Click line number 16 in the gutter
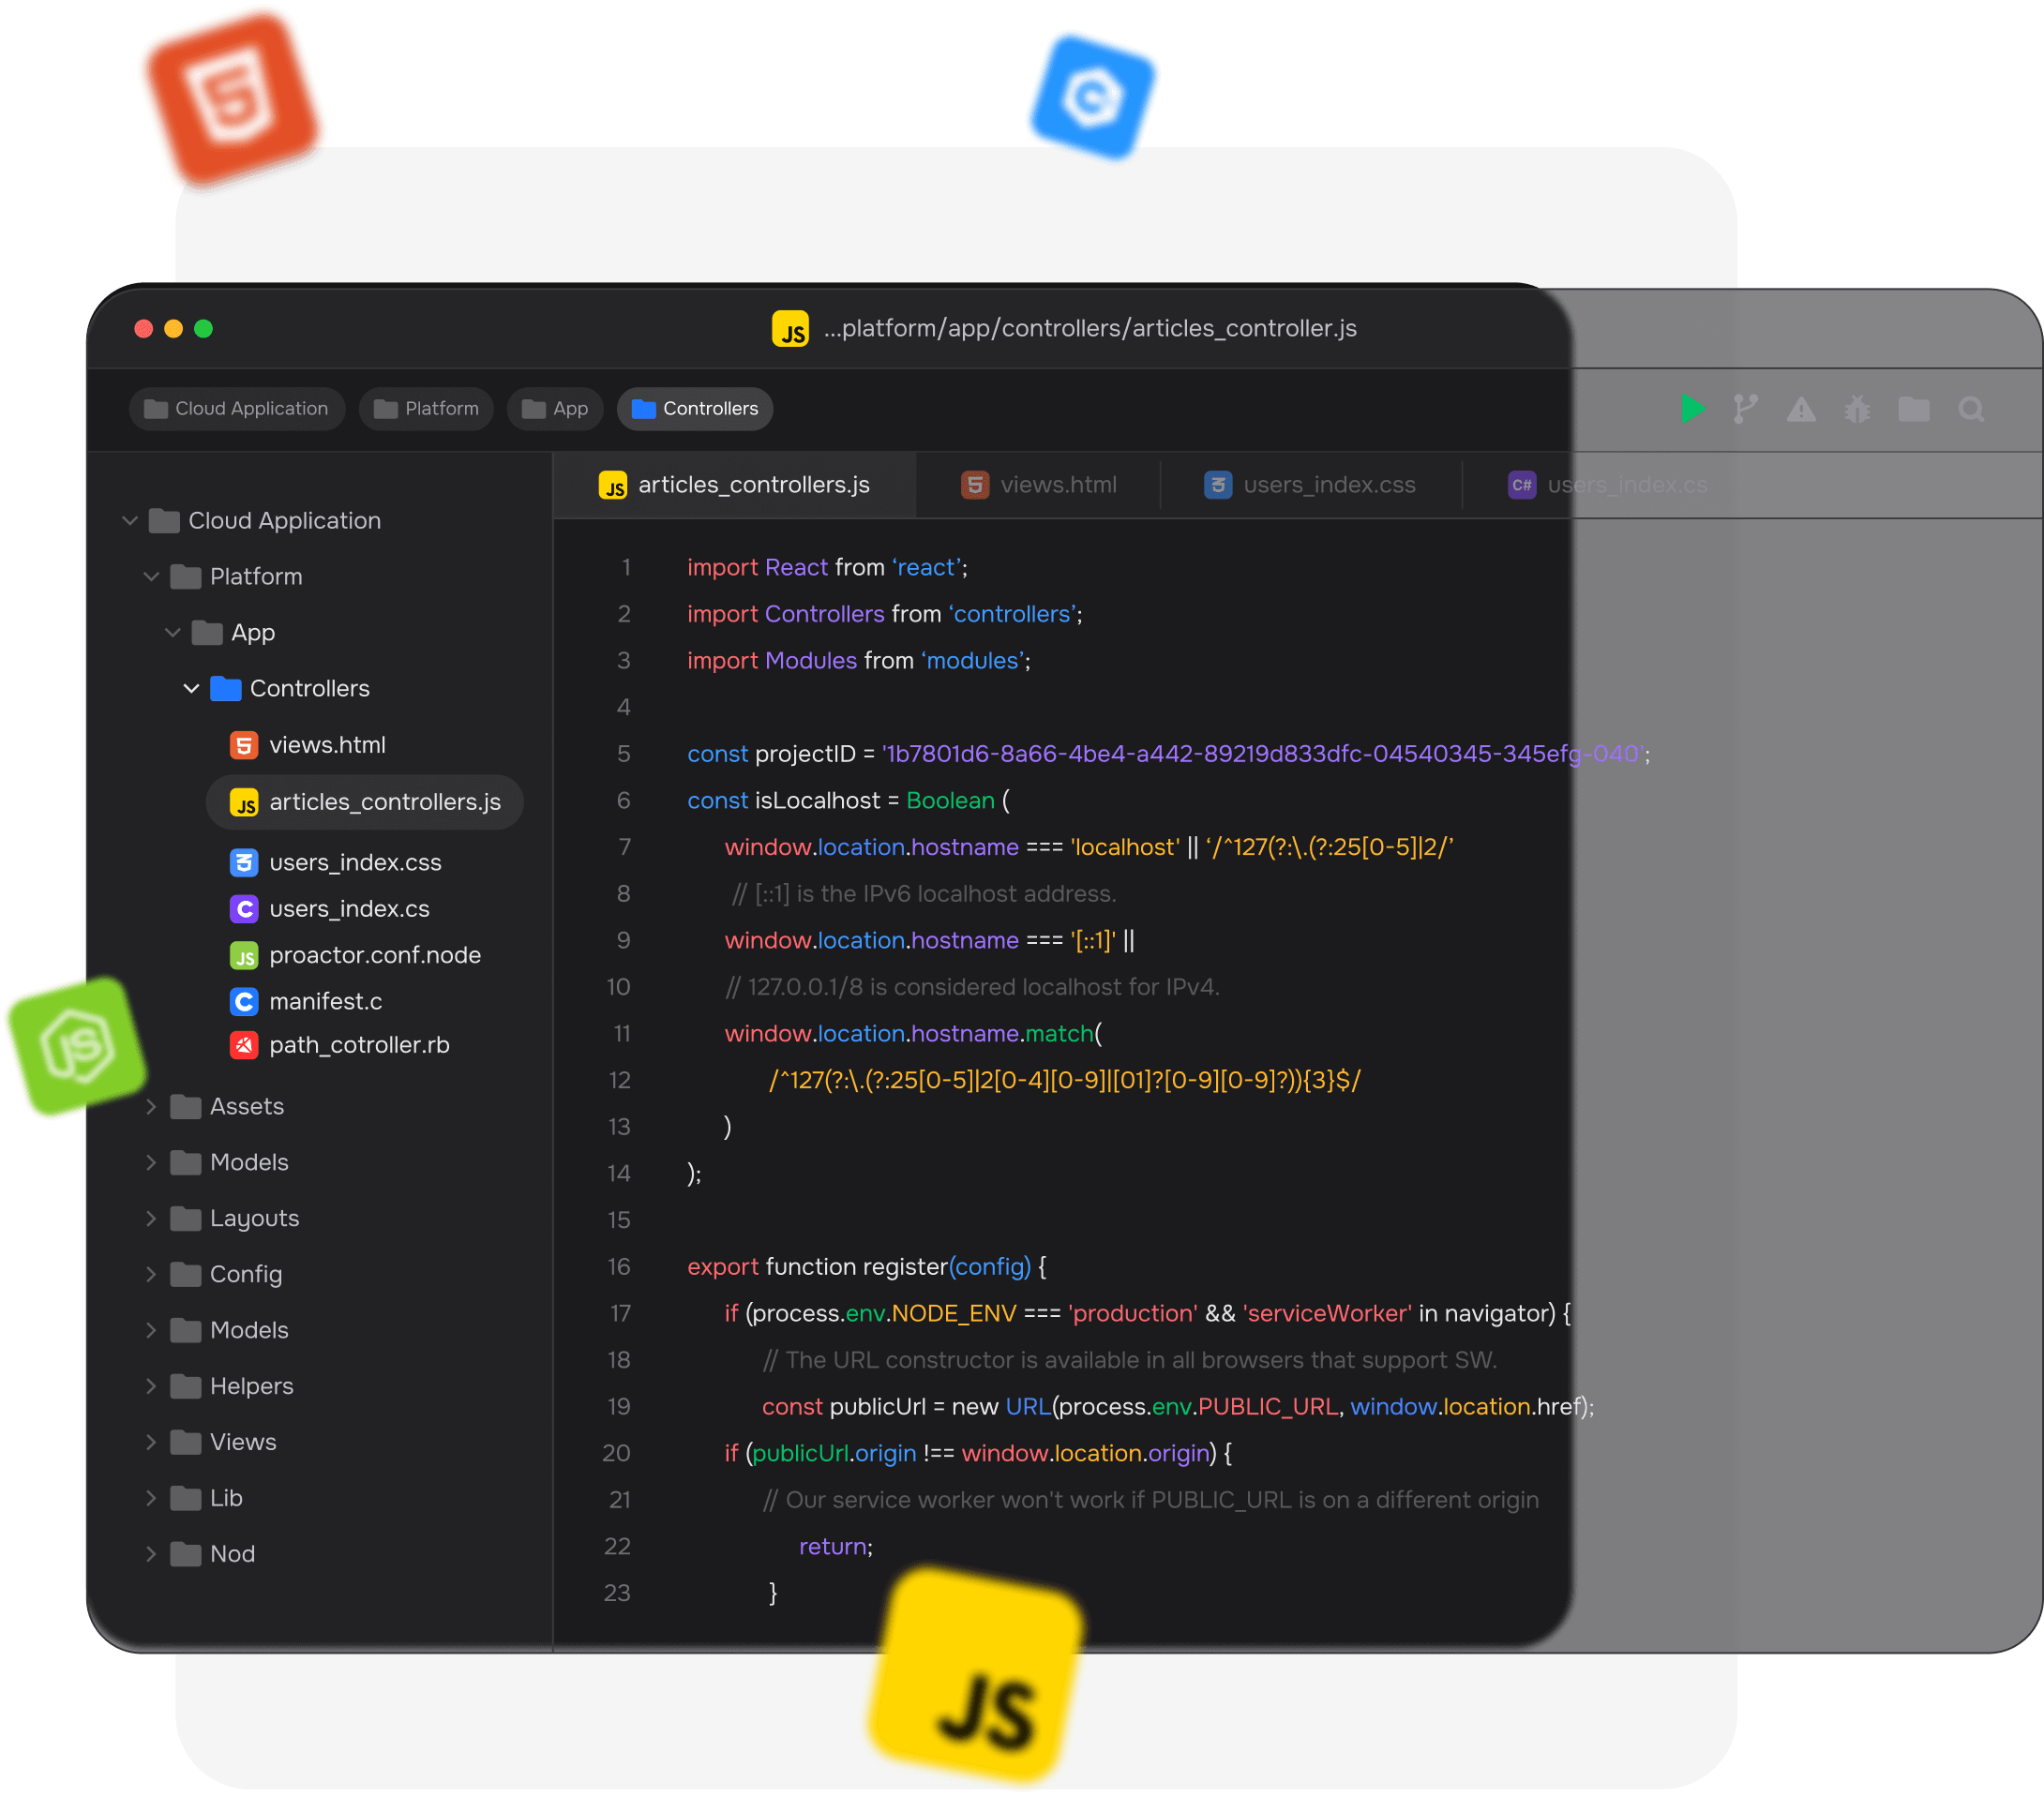 pos(619,1267)
